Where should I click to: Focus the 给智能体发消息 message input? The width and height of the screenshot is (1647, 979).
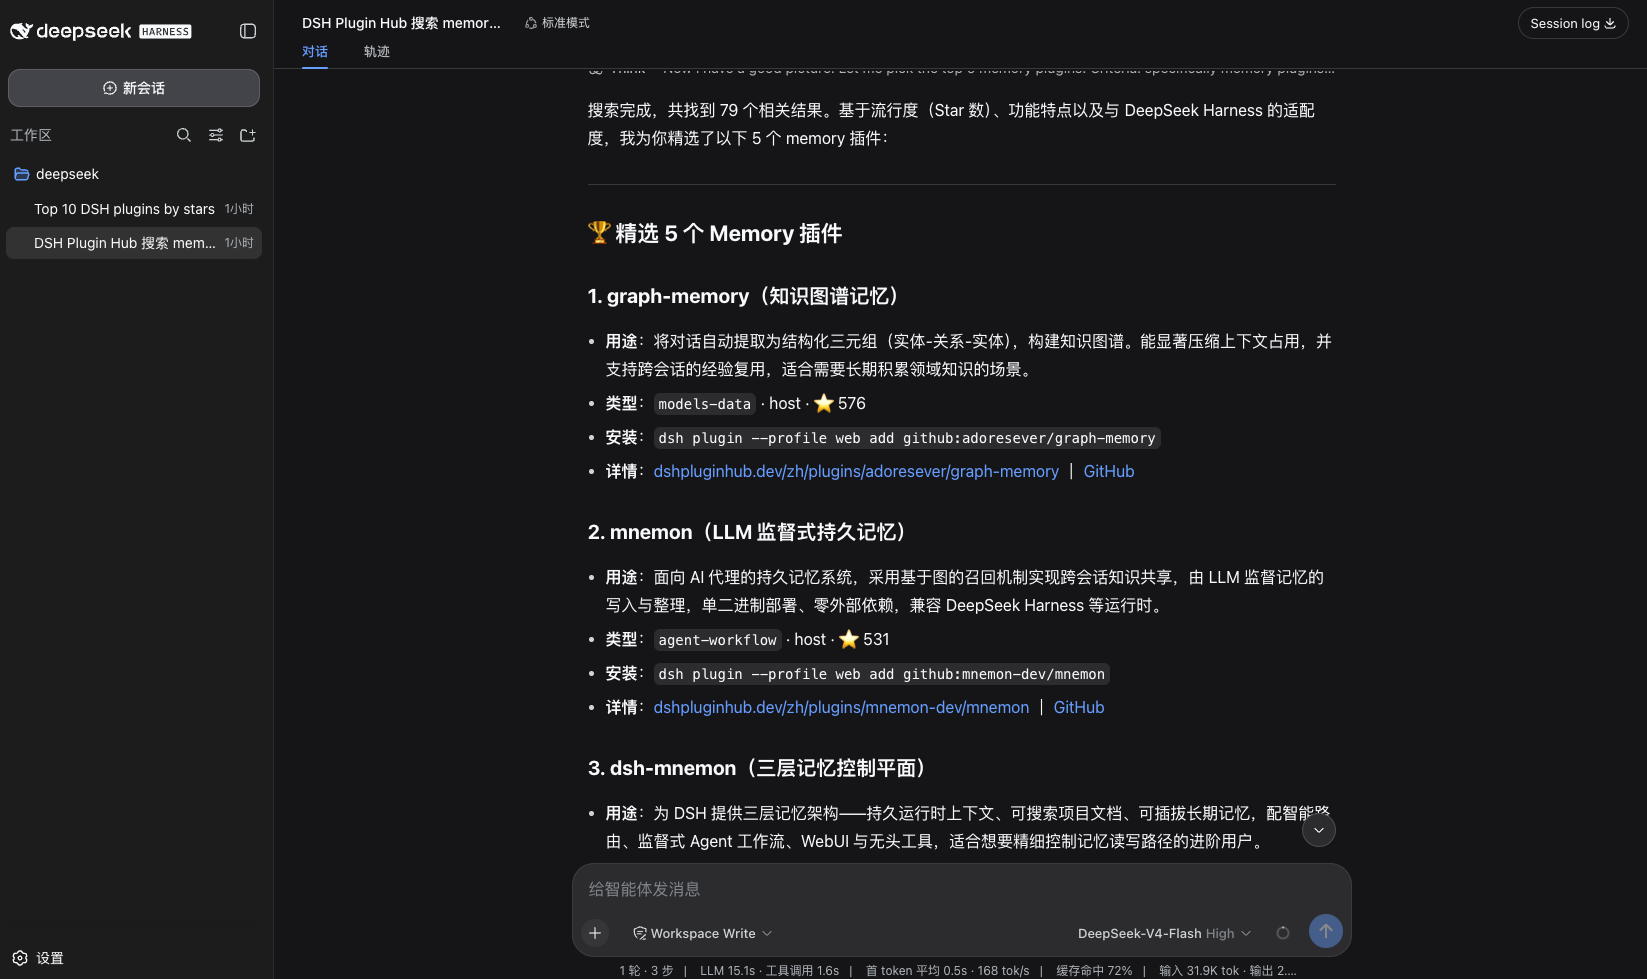pos(961,889)
